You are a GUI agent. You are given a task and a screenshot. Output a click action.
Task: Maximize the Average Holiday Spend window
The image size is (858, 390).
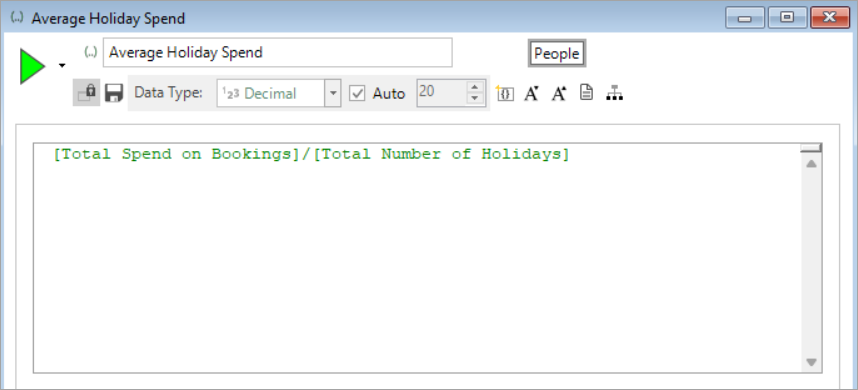[x=787, y=18]
